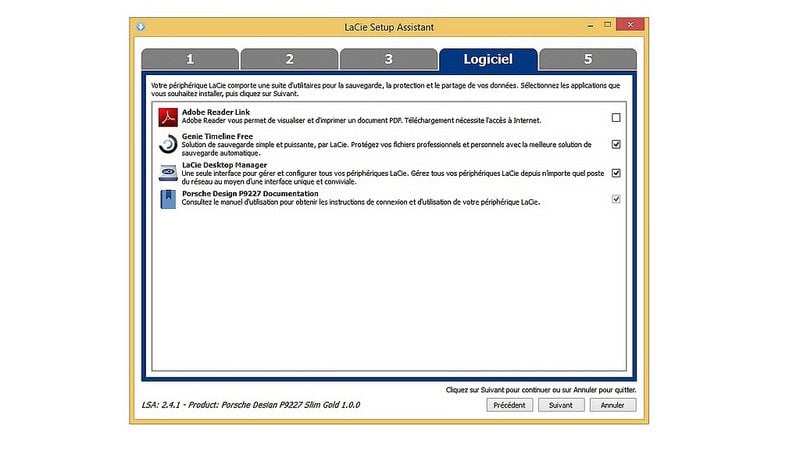Click Suivant to continue
Image resolution: width=800 pixels, height=451 pixels.
[561, 405]
